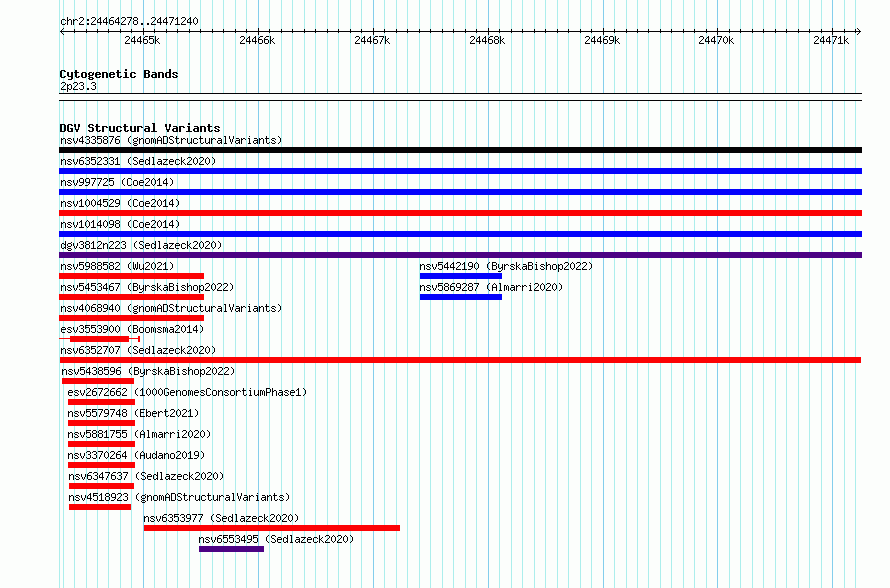This screenshot has height=588, width=890.
Task: Open variant esv3553900 (Boomsma2014) label
Action: coord(132,329)
